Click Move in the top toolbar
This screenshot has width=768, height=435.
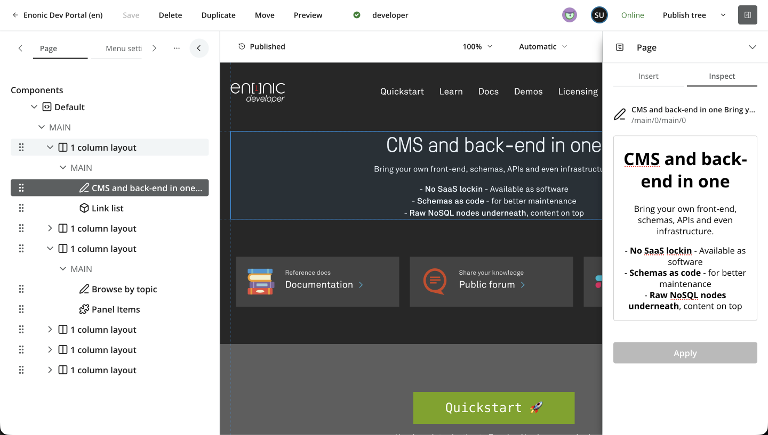point(264,15)
